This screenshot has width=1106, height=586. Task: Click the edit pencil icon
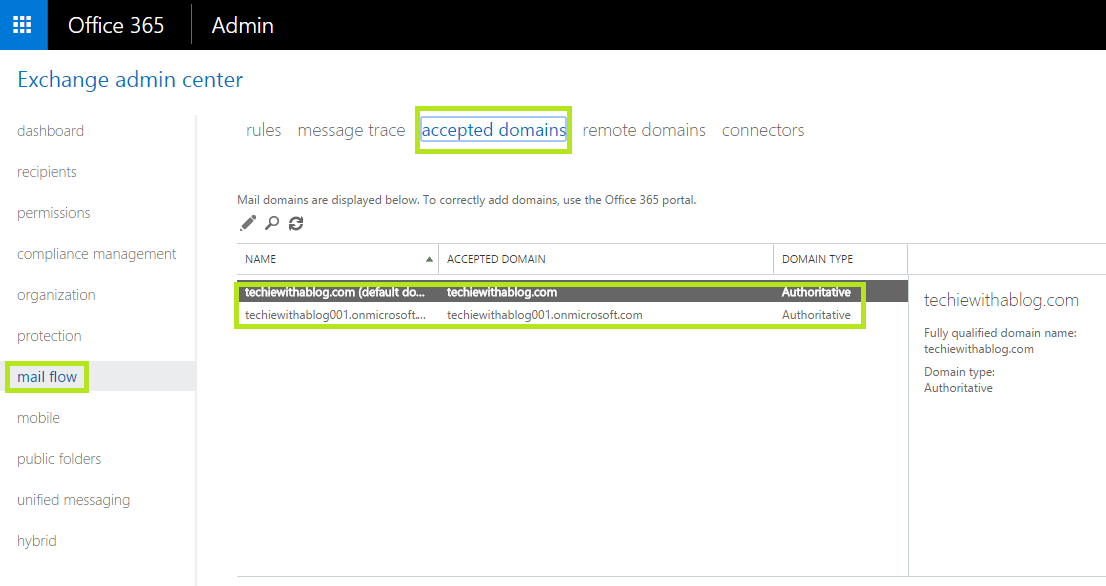pyautogui.click(x=248, y=223)
